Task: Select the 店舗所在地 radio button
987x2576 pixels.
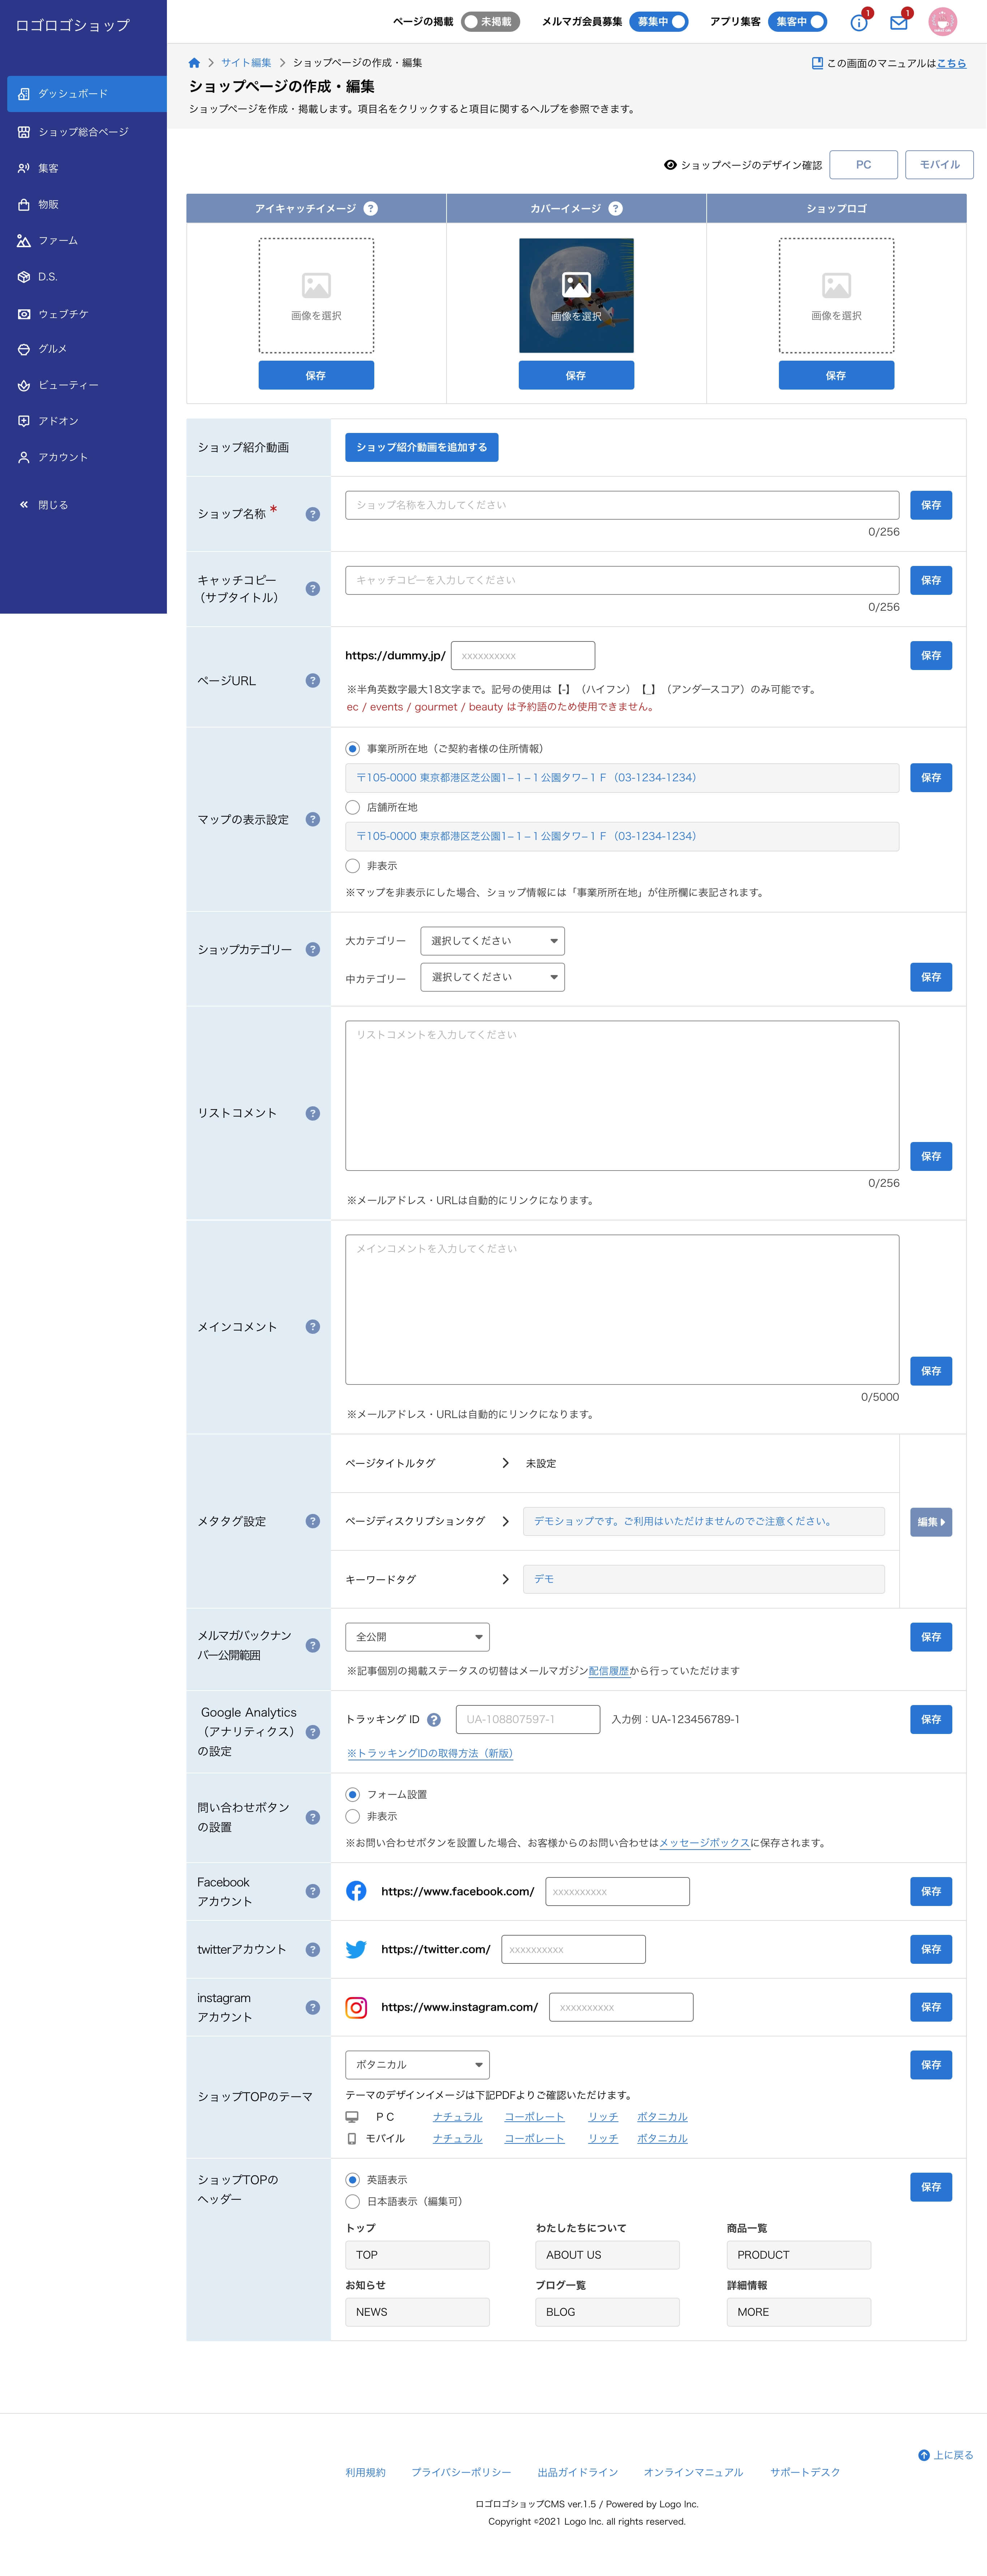Action: pyautogui.click(x=352, y=807)
